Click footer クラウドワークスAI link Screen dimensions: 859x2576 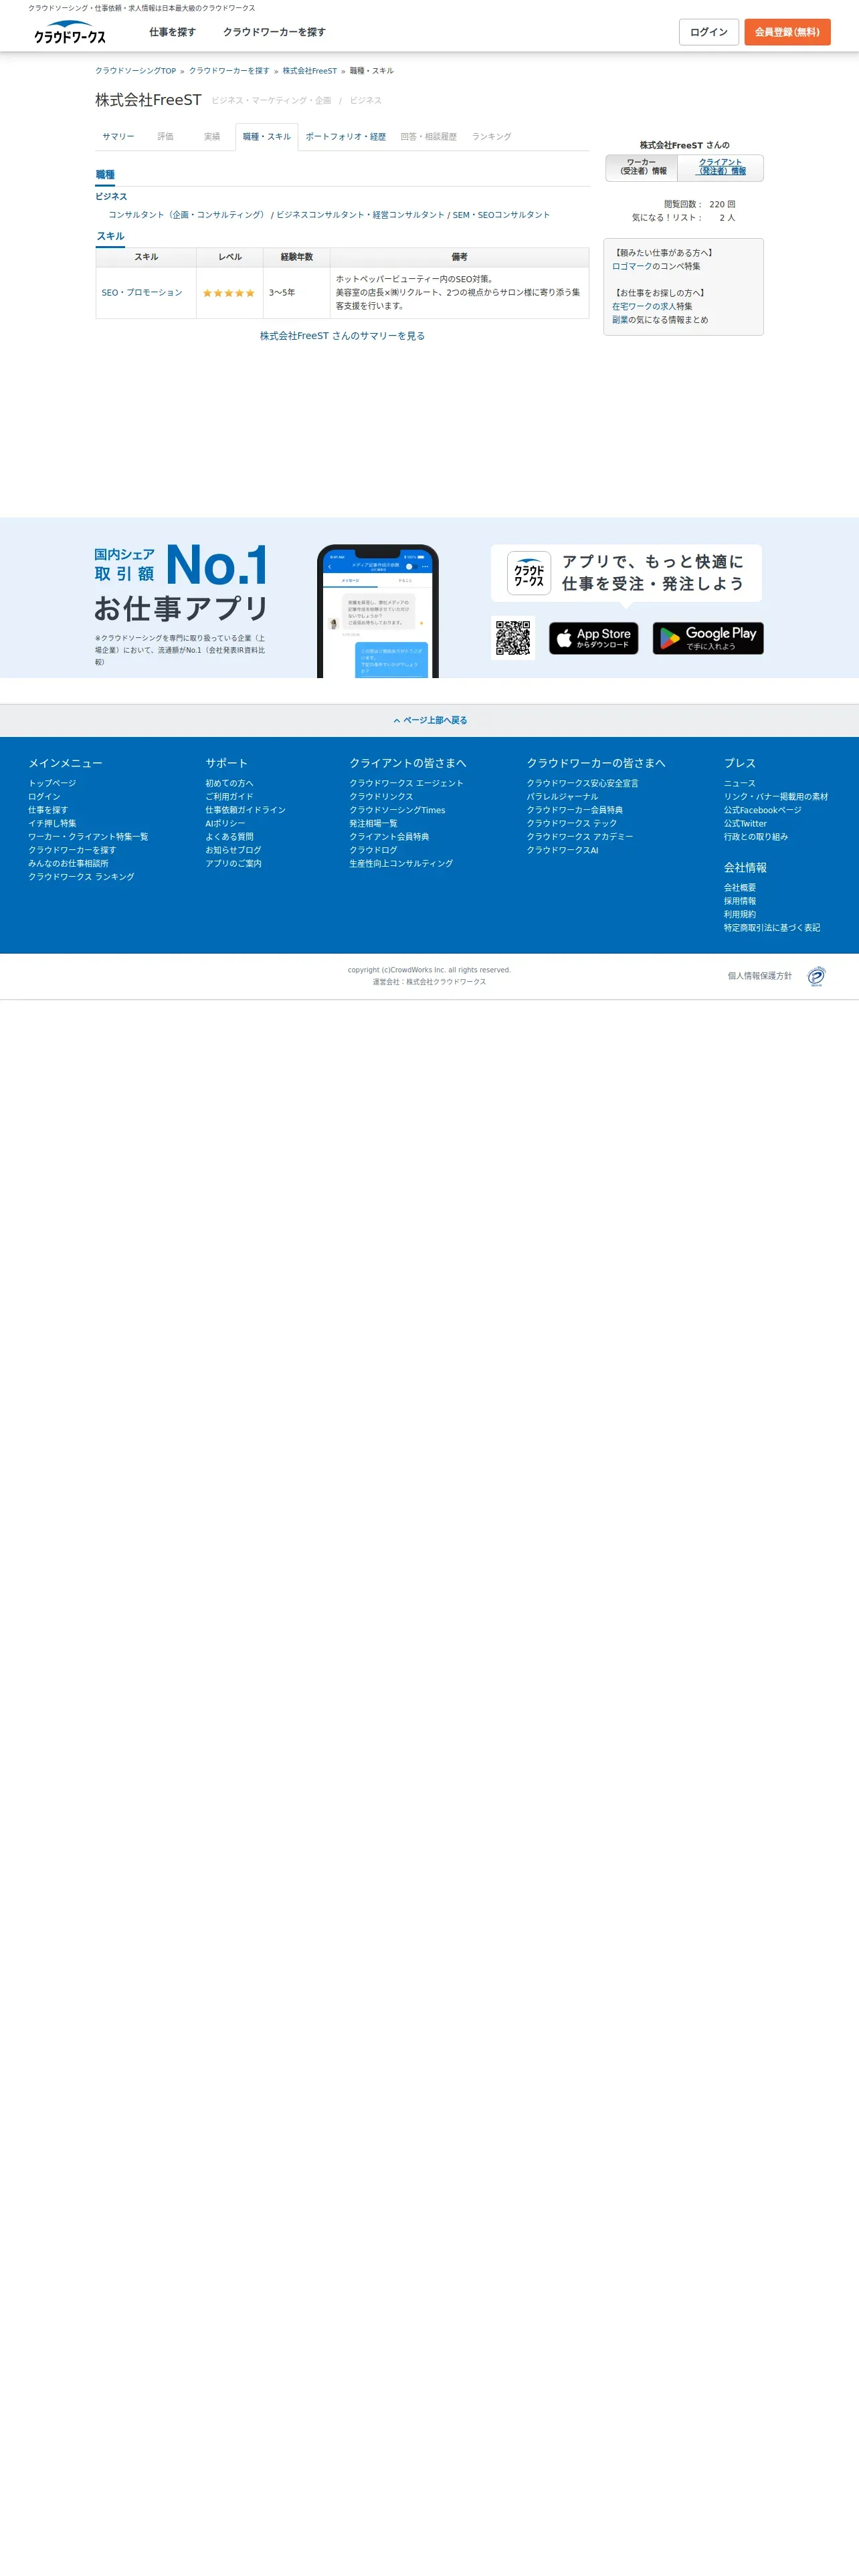563,850
